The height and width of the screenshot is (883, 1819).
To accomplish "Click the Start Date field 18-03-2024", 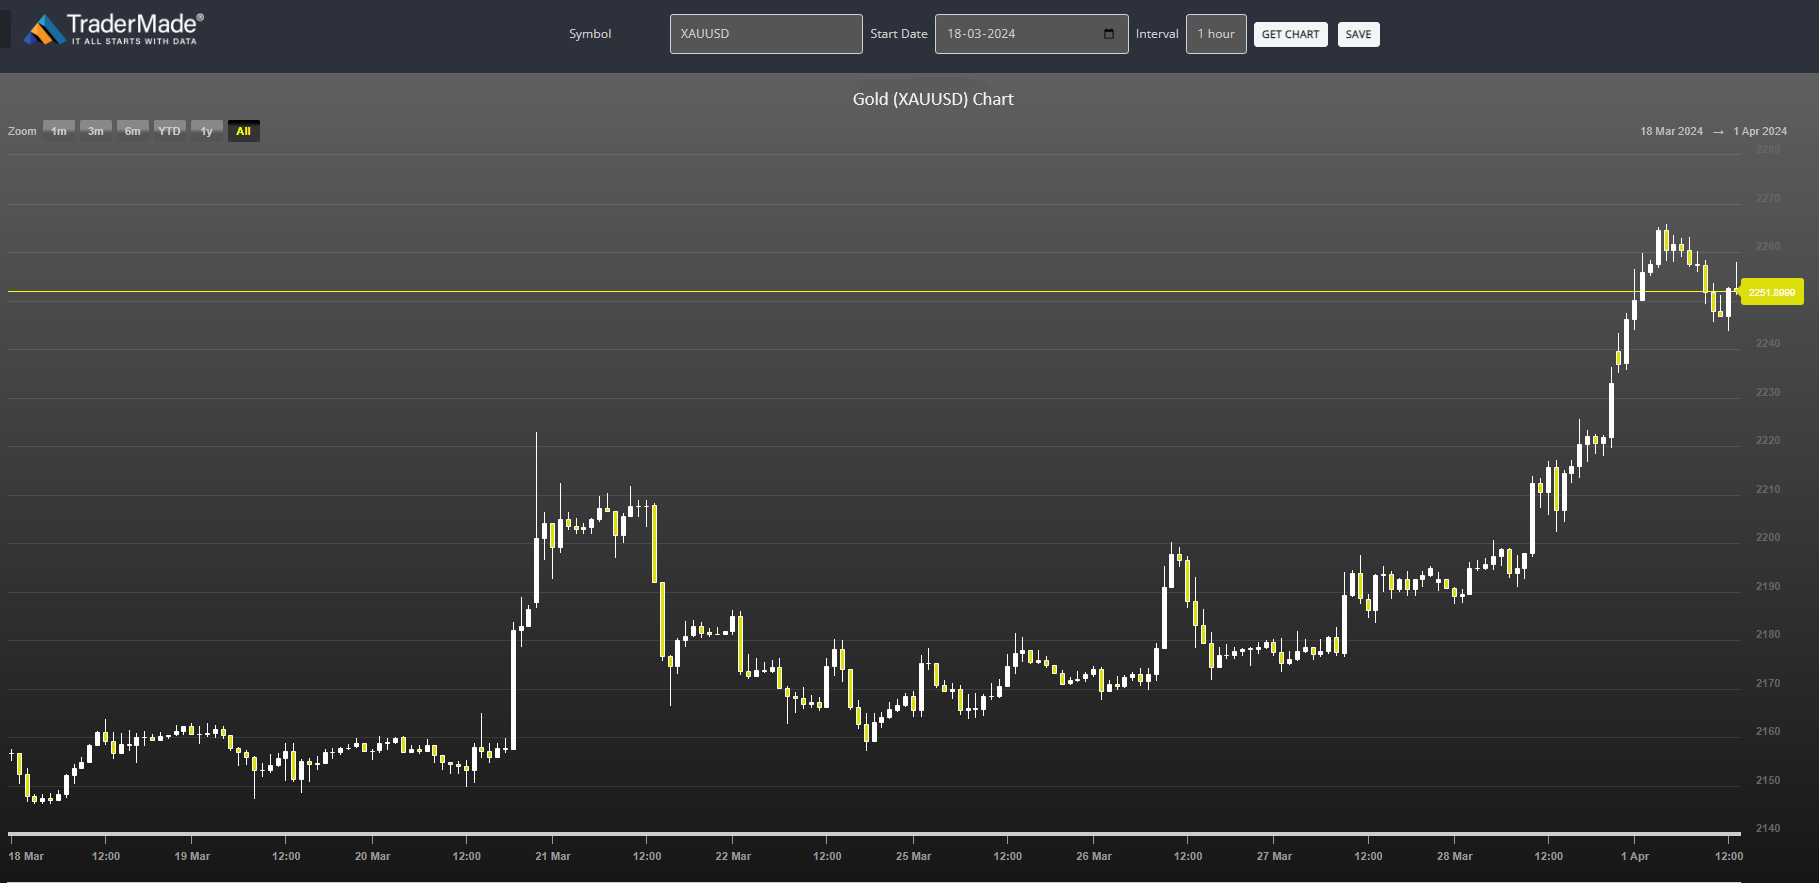I will point(1031,34).
